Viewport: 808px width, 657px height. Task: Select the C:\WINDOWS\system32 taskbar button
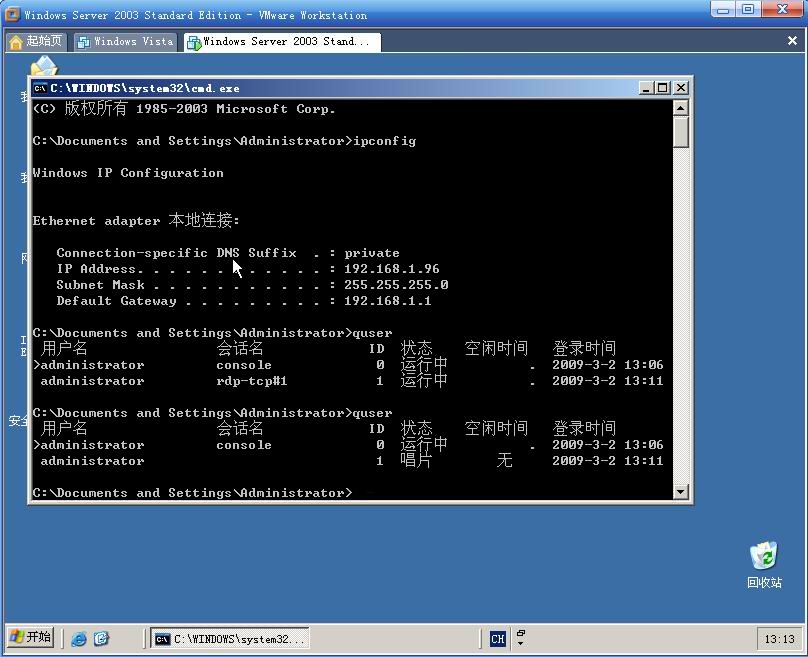pyautogui.click(x=228, y=638)
